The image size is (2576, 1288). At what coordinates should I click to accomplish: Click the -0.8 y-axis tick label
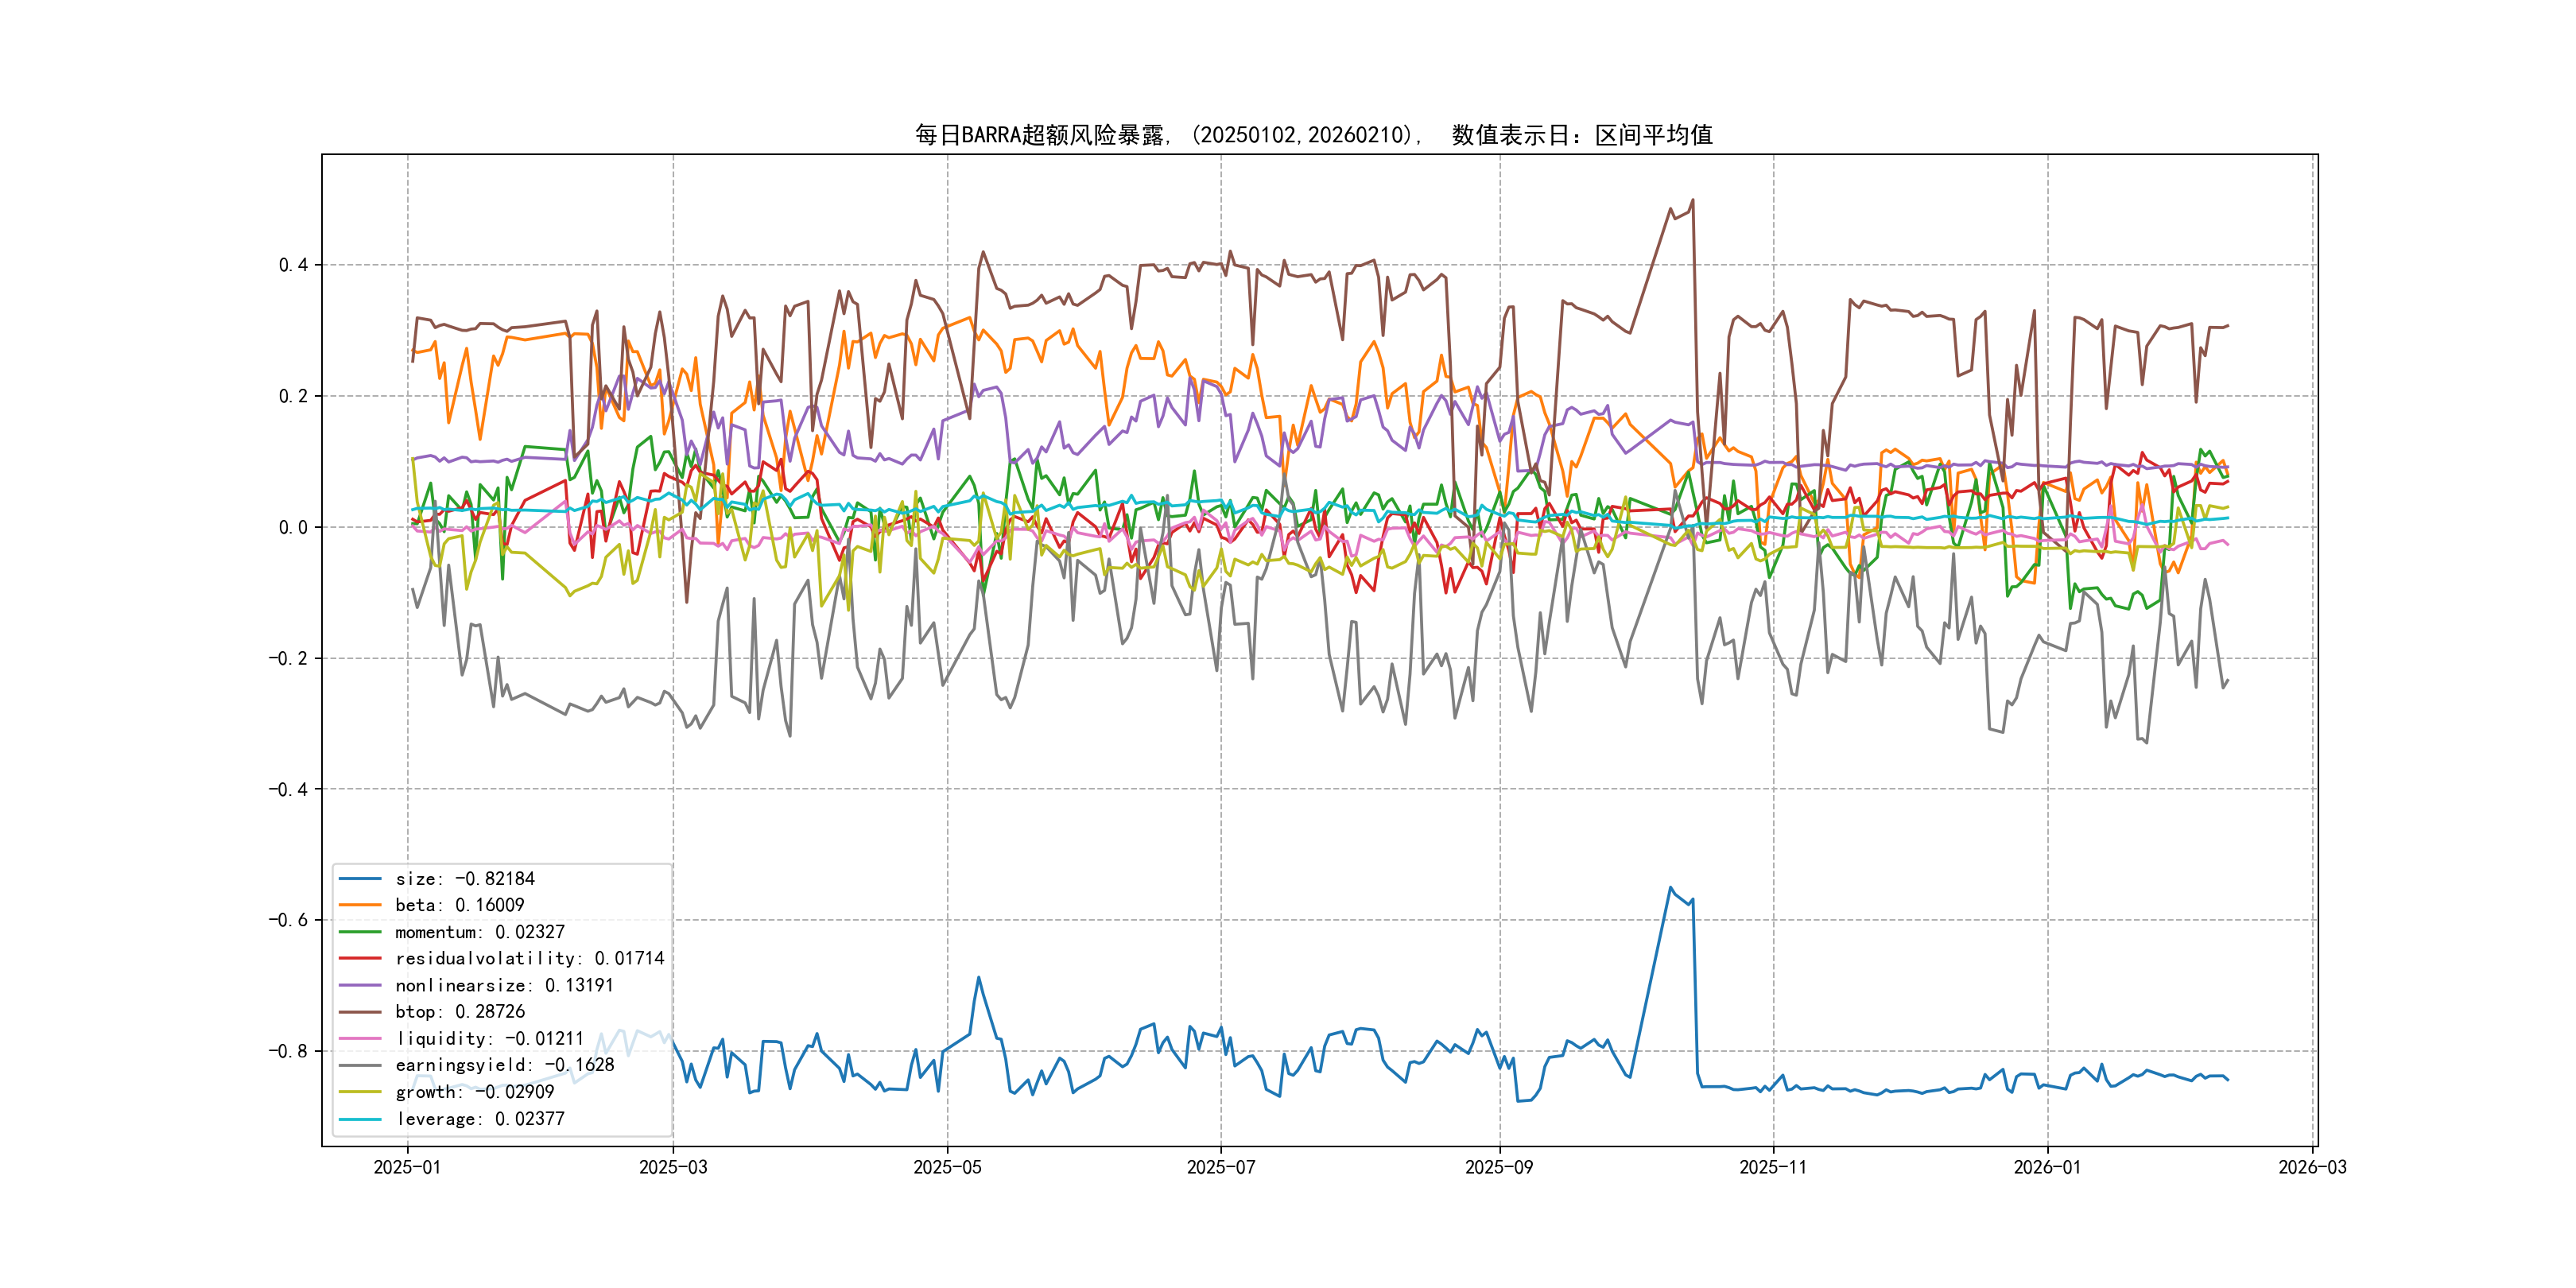288,1051
